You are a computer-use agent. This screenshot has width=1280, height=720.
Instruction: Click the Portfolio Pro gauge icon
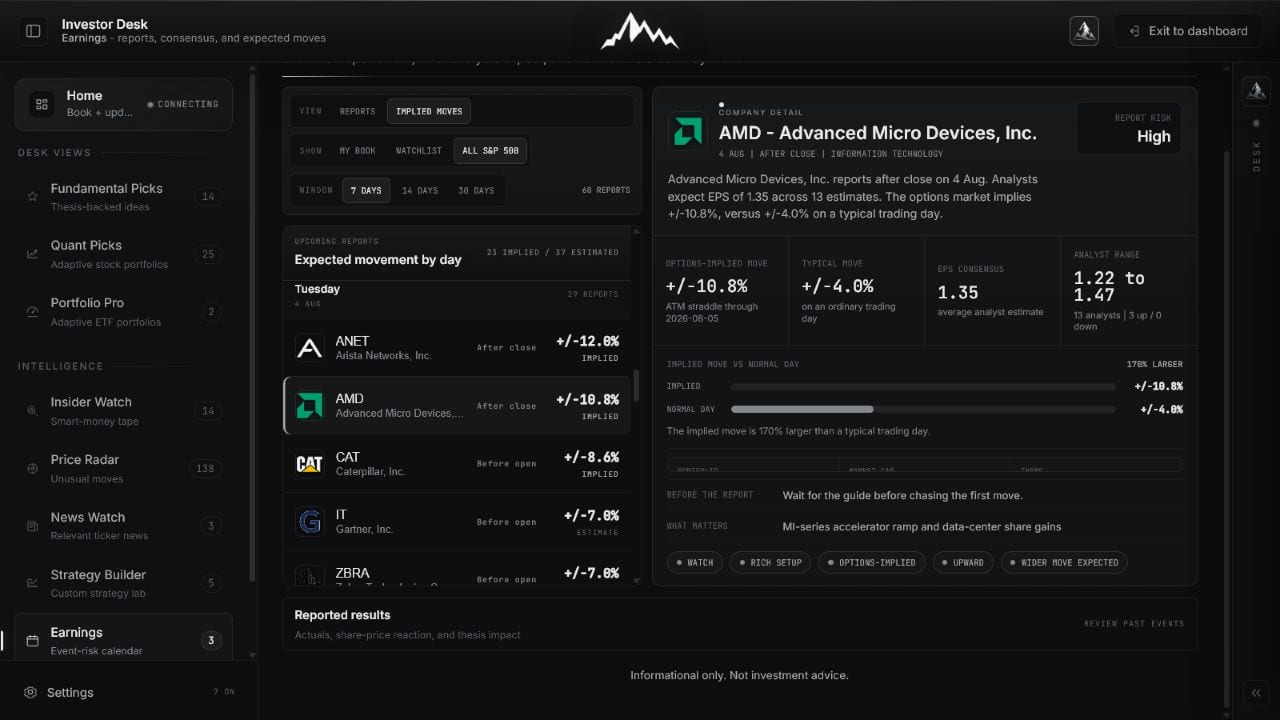pyautogui.click(x=32, y=312)
